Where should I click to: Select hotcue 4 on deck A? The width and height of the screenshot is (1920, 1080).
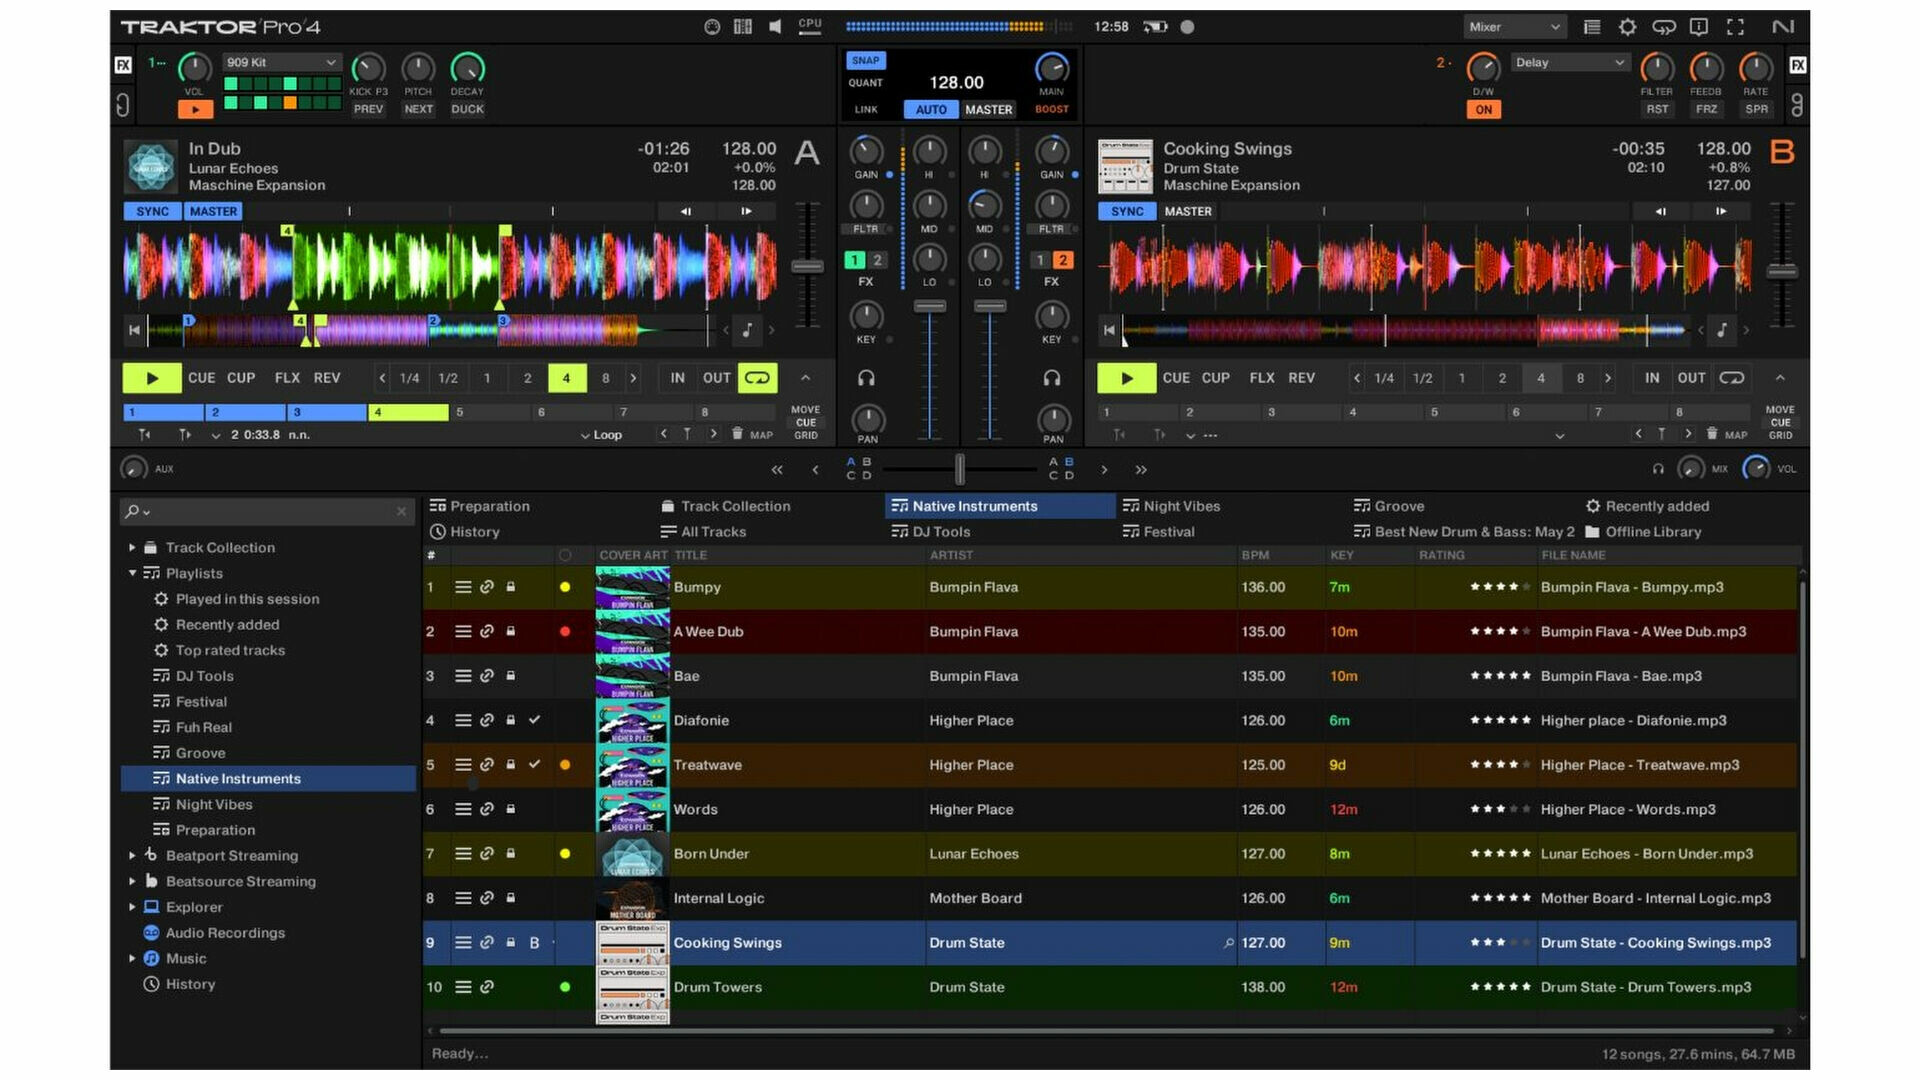pos(408,412)
